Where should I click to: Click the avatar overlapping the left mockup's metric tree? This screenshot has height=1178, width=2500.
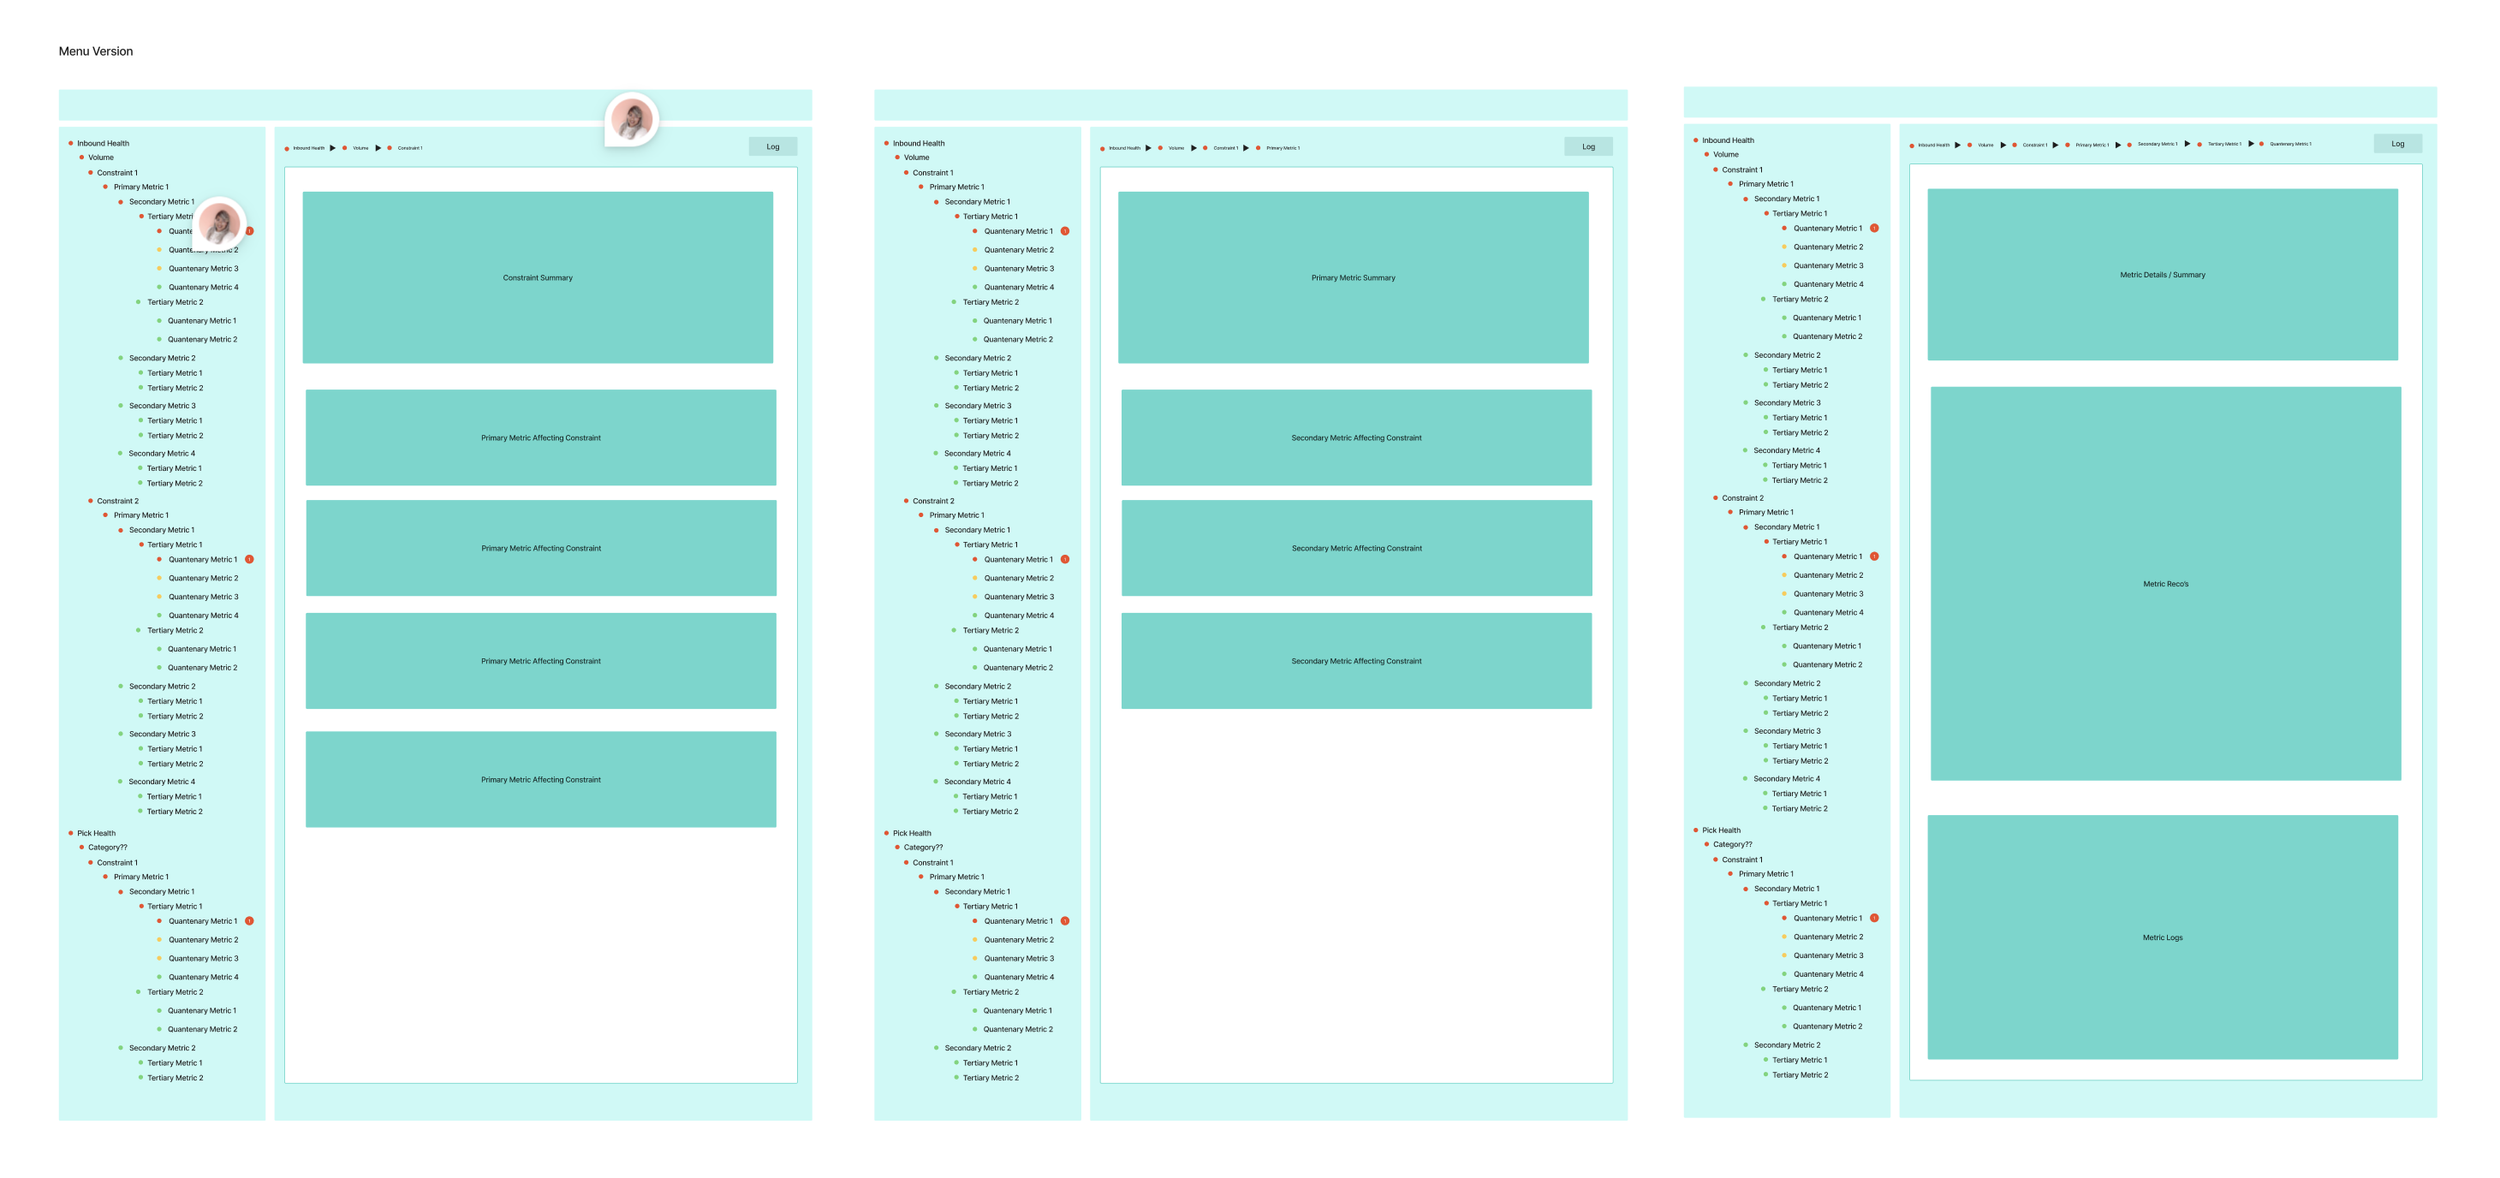pyautogui.click(x=219, y=222)
